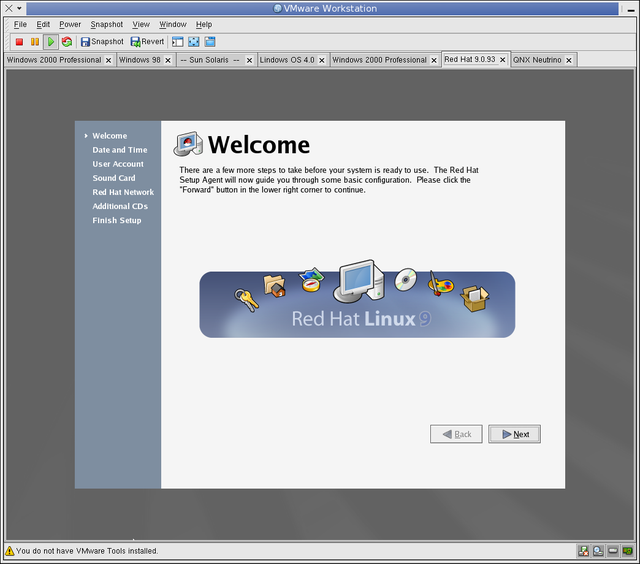
Task: Select Finish Setup in the sidebar
Action: pos(117,220)
